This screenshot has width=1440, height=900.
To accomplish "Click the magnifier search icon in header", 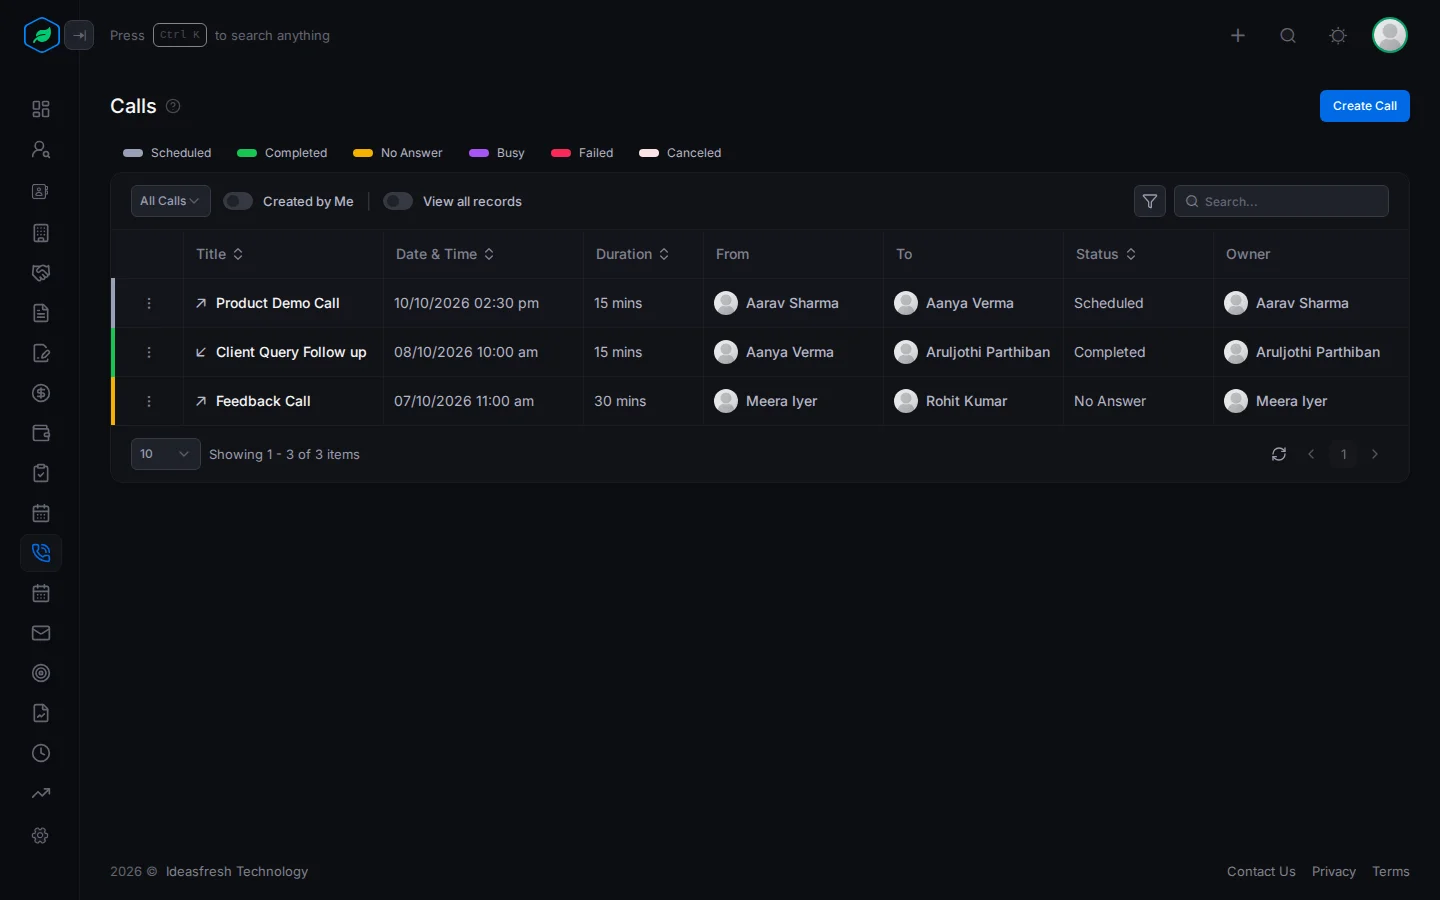I will pos(1288,35).
